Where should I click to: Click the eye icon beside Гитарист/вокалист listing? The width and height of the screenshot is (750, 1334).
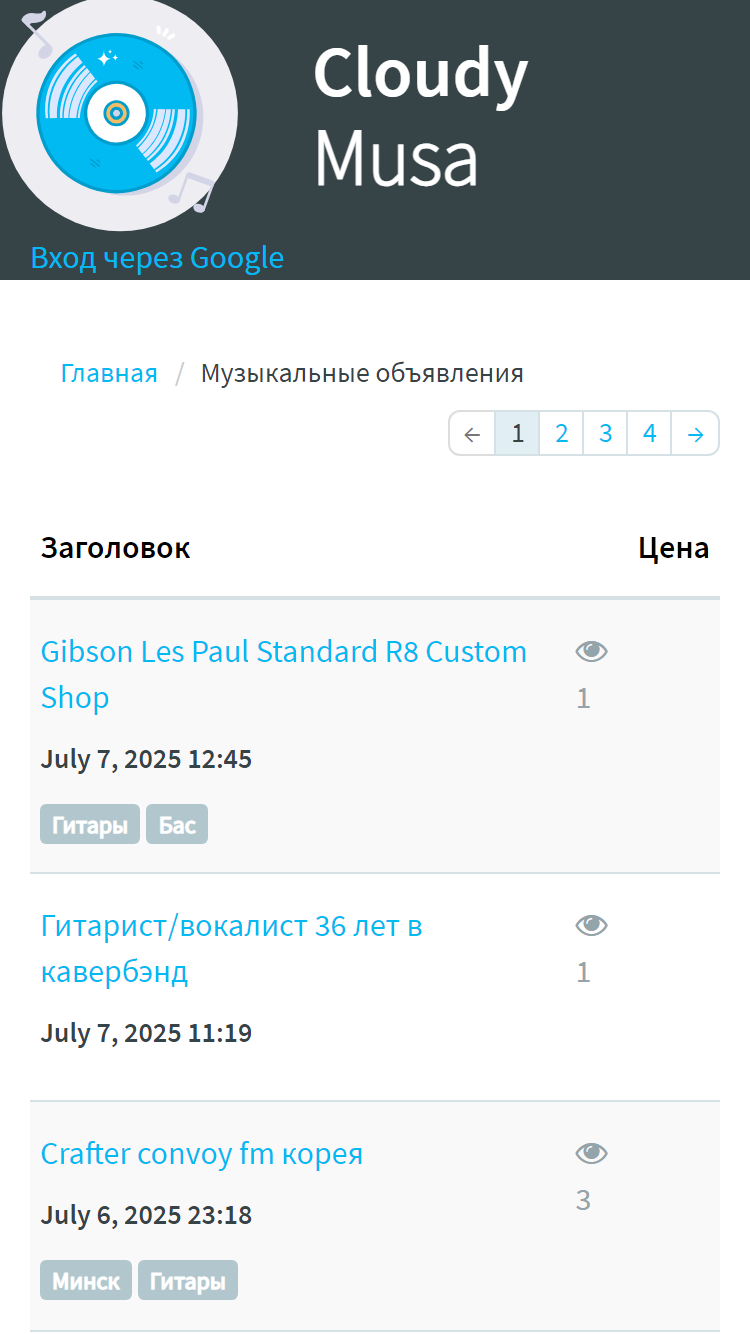pos(592,926)
